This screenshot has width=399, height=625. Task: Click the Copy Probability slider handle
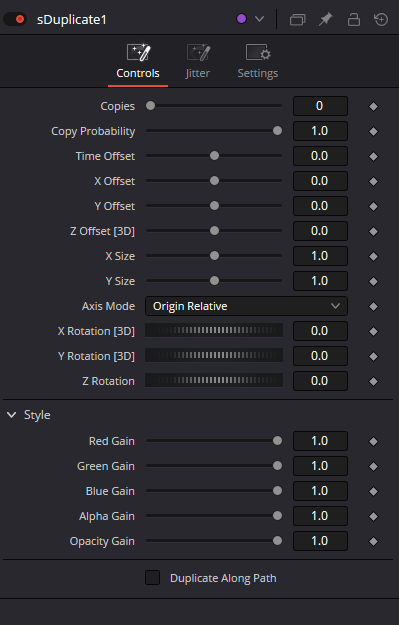tap(277, 131)
